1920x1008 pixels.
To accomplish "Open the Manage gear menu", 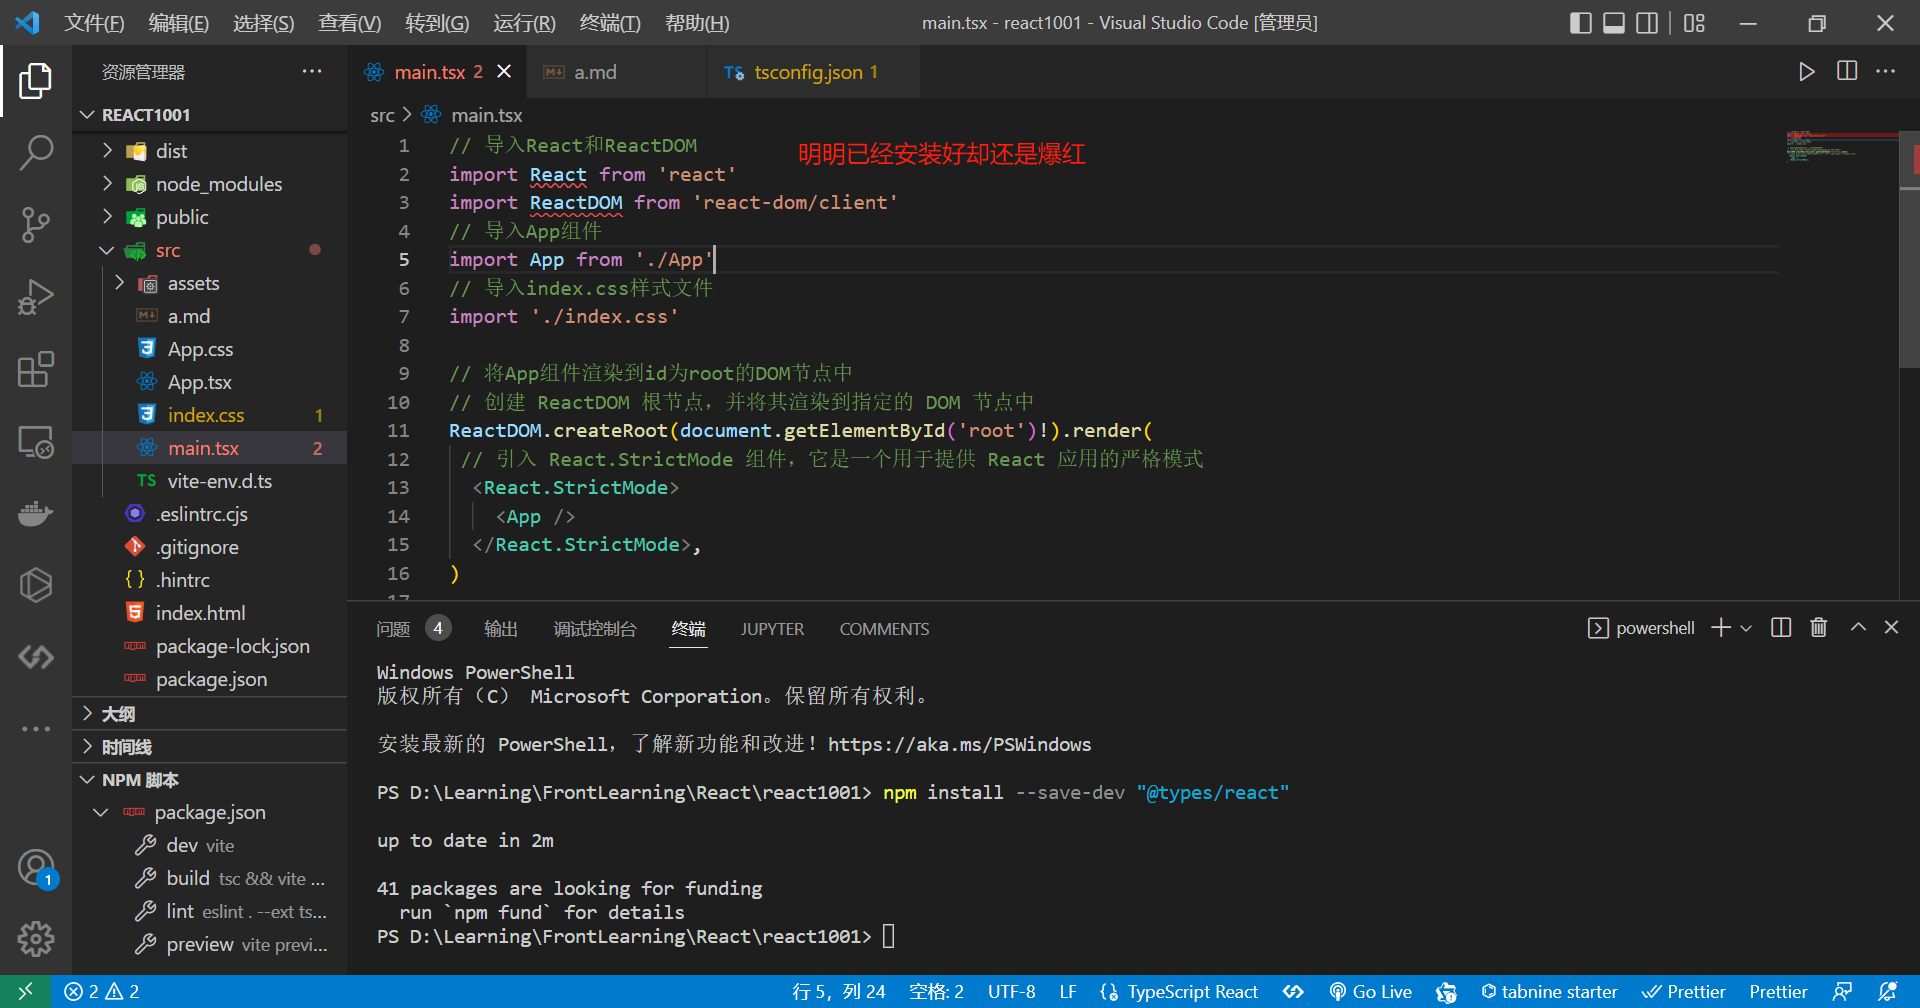I will pos(36,939).
